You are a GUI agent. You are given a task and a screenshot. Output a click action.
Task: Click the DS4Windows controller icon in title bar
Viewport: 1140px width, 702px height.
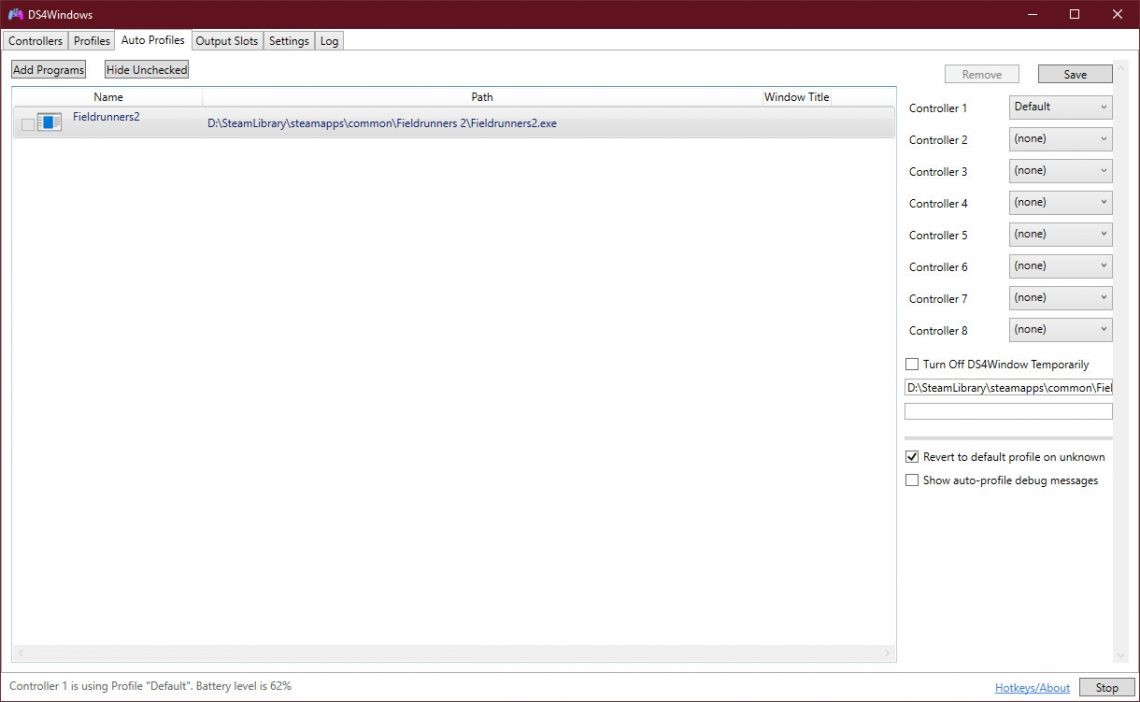point(15,14)
